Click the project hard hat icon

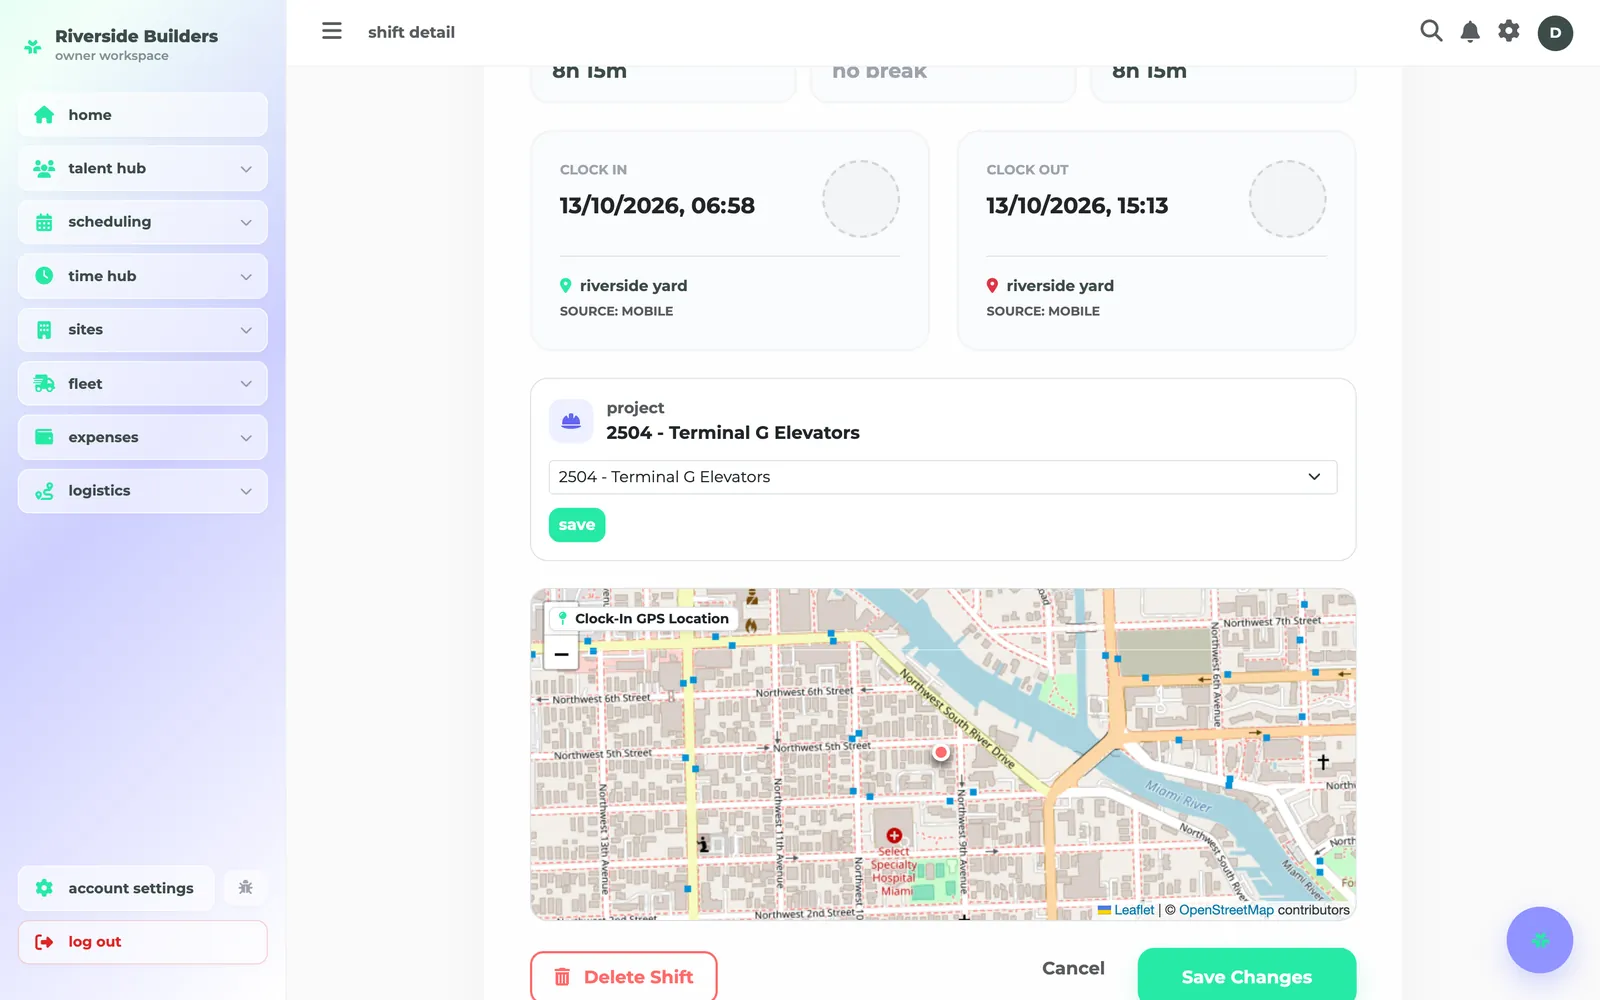point(571,421)
